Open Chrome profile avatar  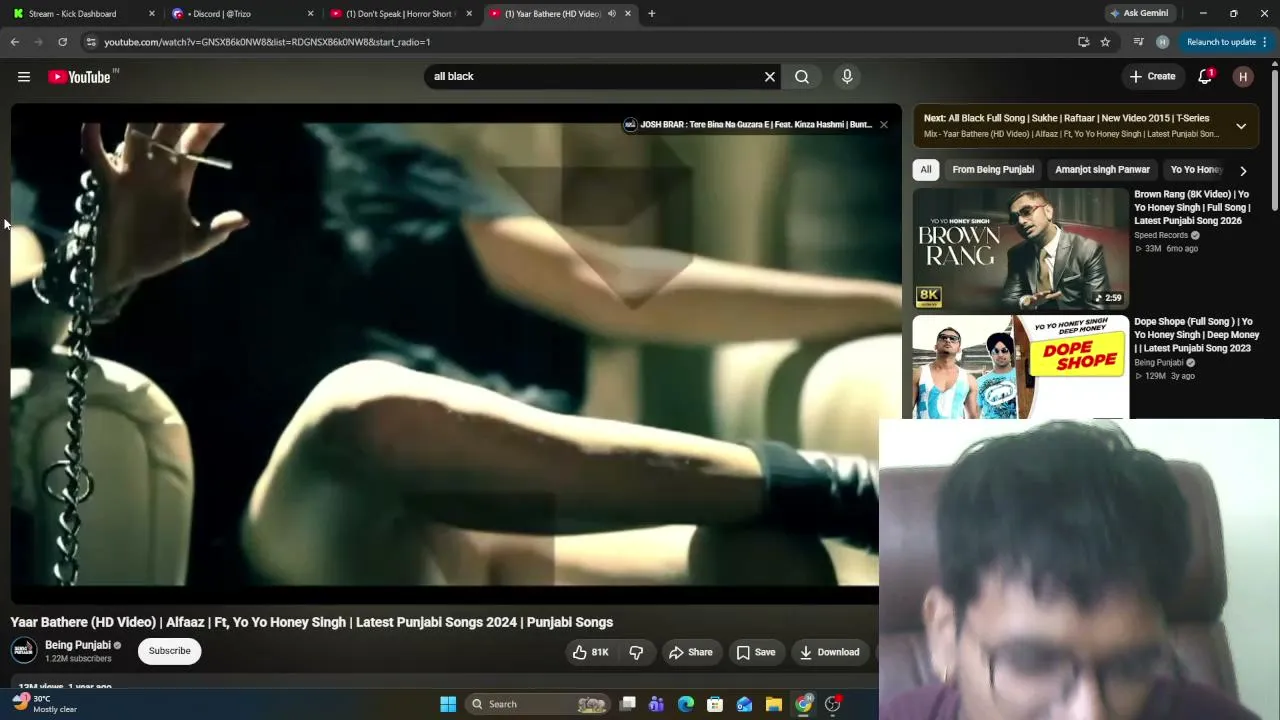coord(1162,42)
